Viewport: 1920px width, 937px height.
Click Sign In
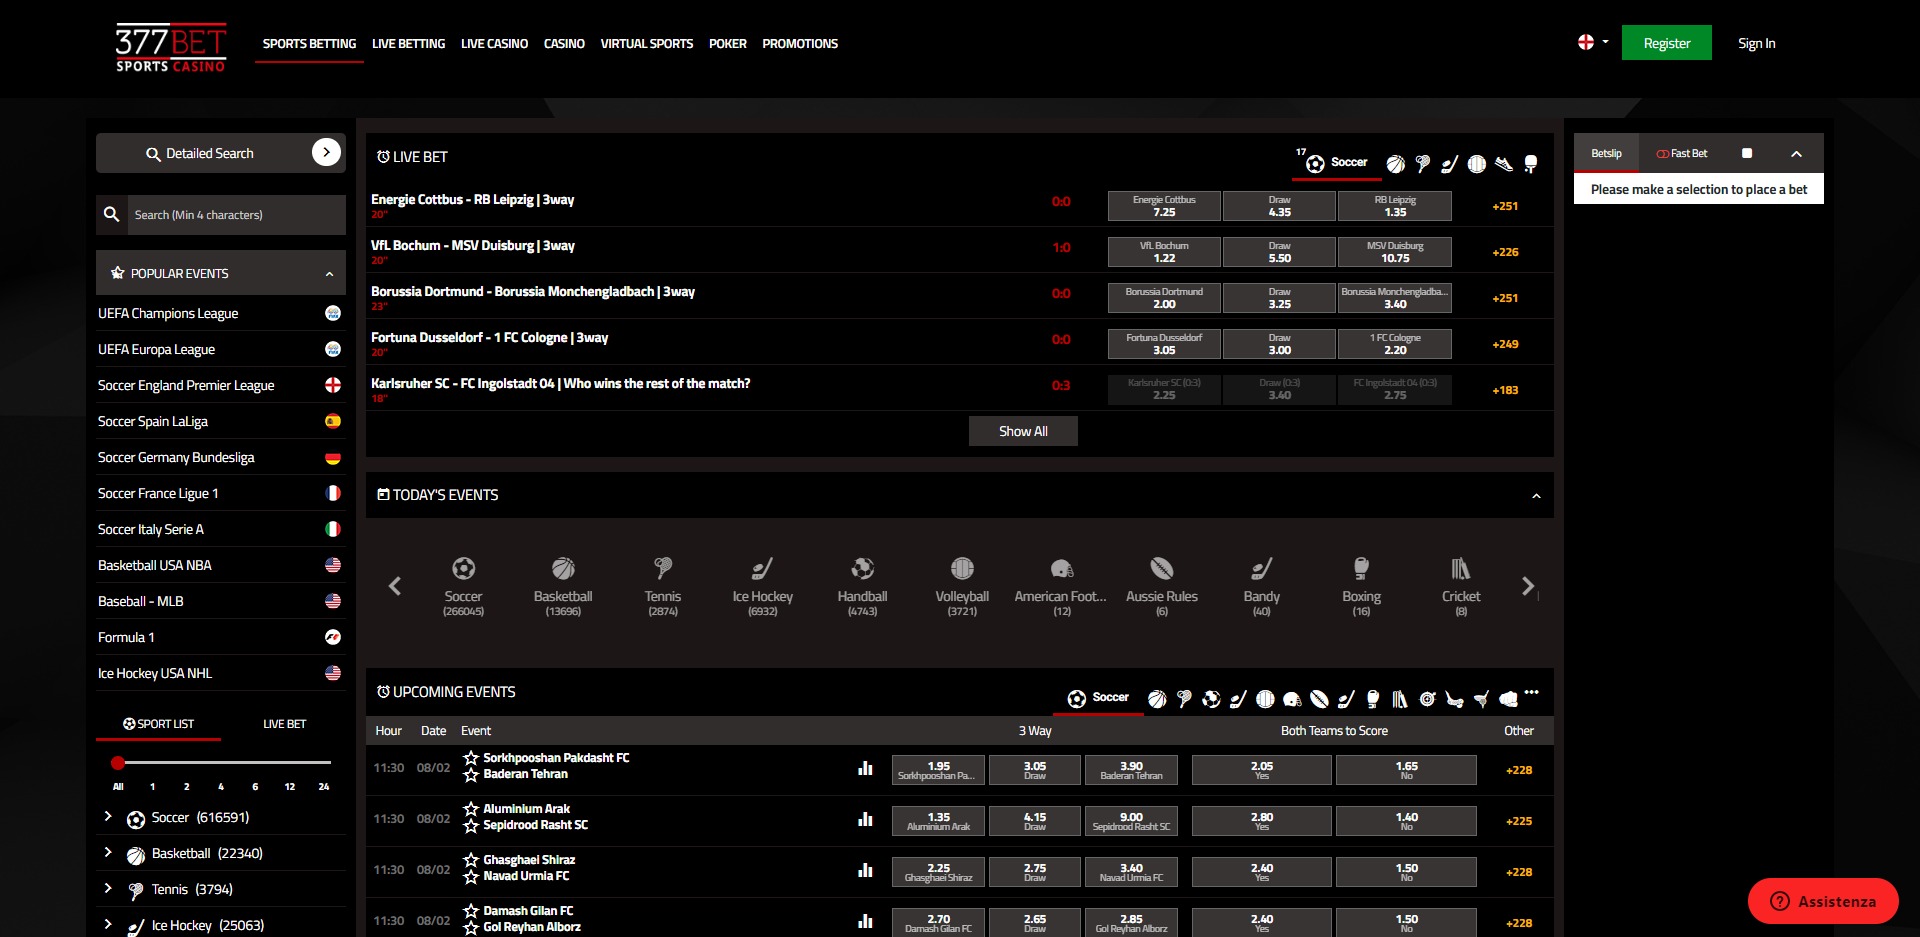[x=1756, y=43]
